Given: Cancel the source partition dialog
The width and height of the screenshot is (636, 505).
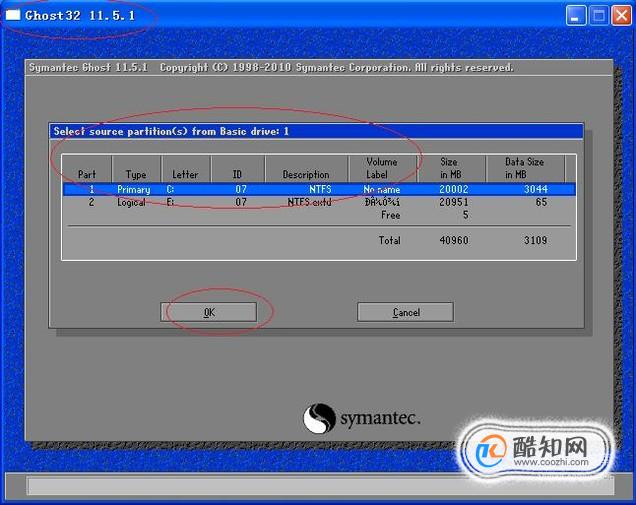Looking at the screenshot, I should point(405,312).
